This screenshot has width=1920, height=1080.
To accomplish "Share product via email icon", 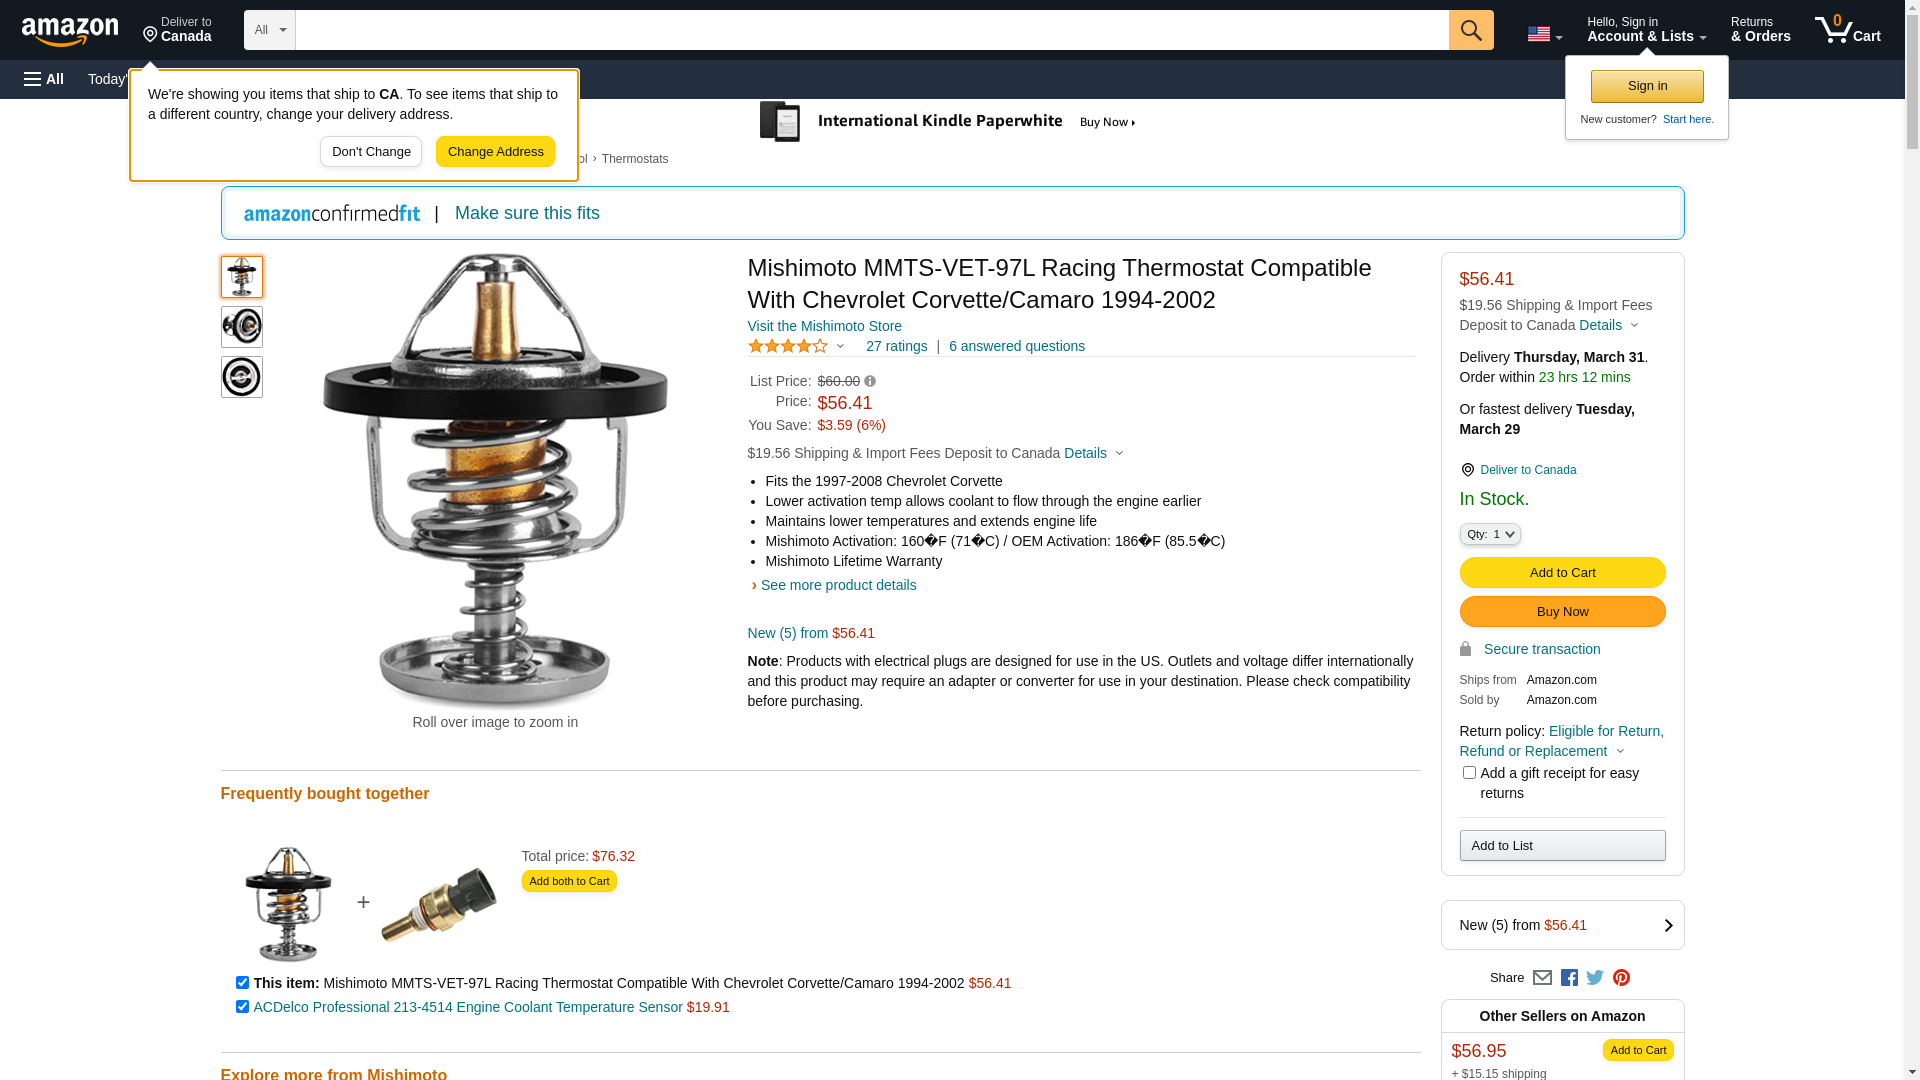I will click(x=1542, y=978).
